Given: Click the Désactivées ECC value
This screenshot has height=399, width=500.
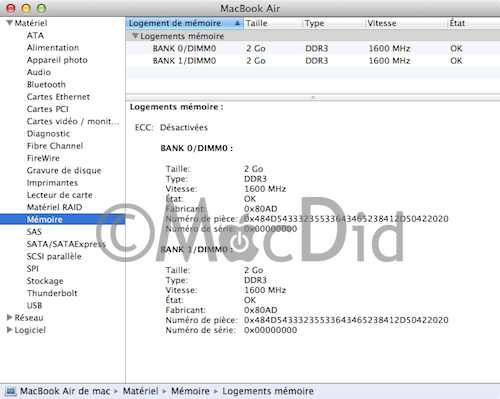Looking at the screenshot, I should click(184, 128).
